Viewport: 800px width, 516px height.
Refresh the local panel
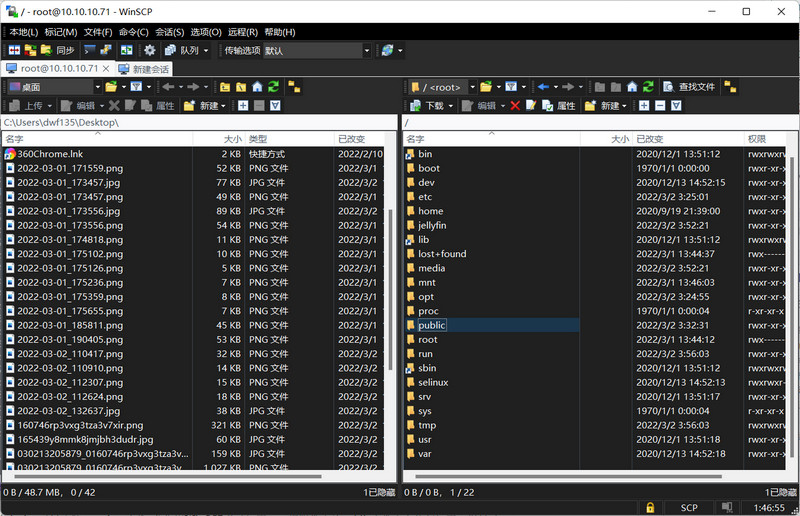pos(273,87)
